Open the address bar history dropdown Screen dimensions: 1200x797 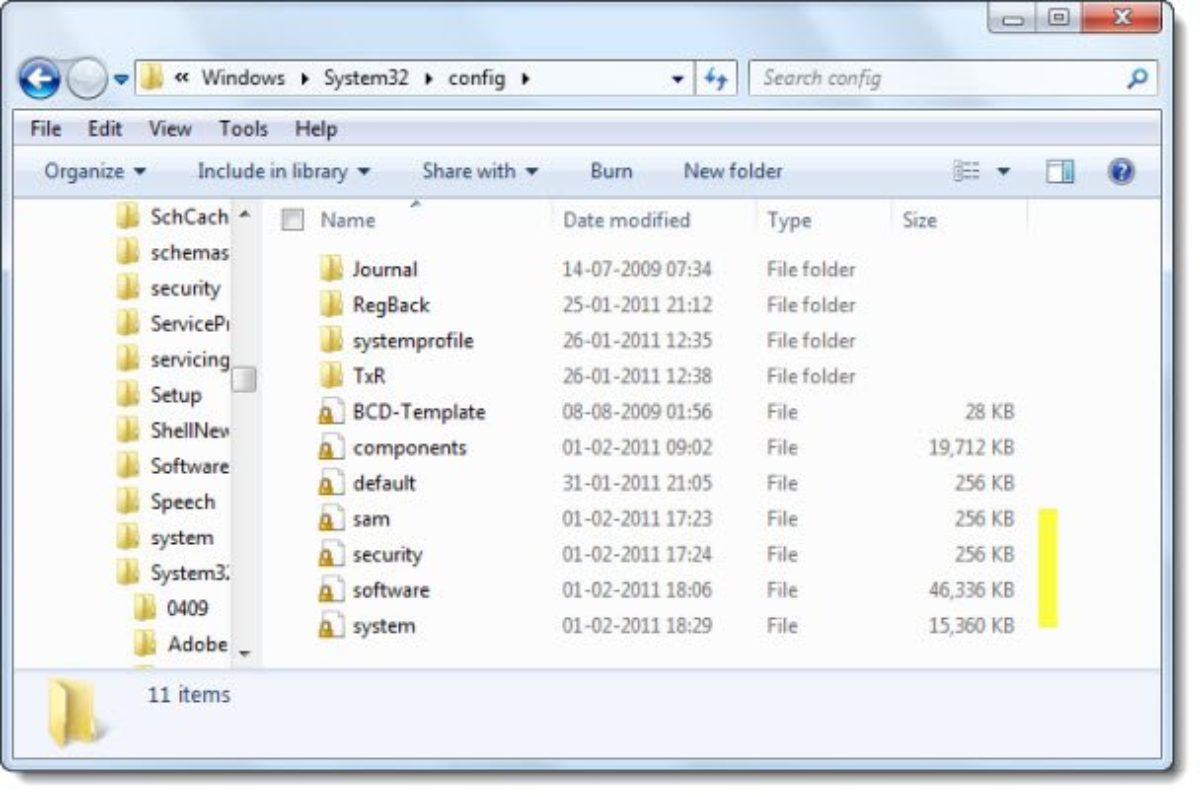tap(678, 79)
